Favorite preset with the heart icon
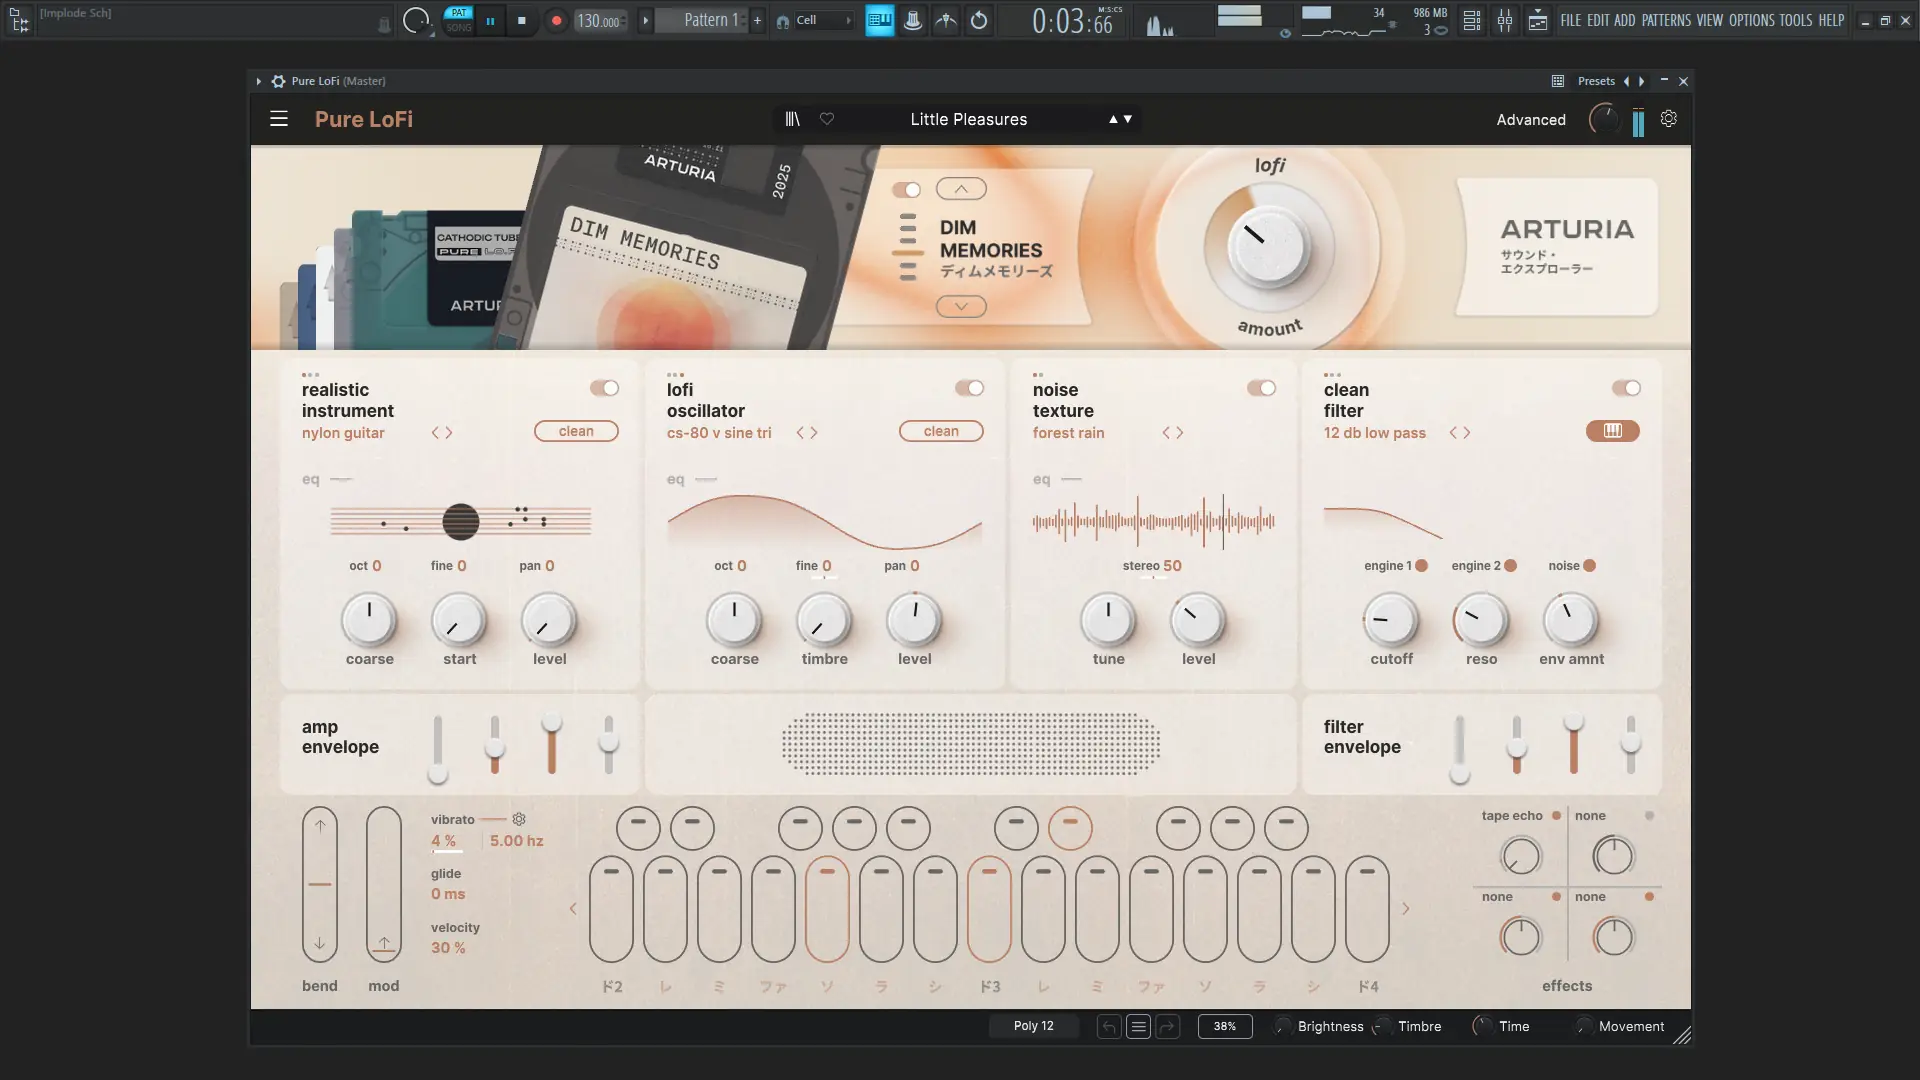The image size is (1920, 1080). coord(827,119)
